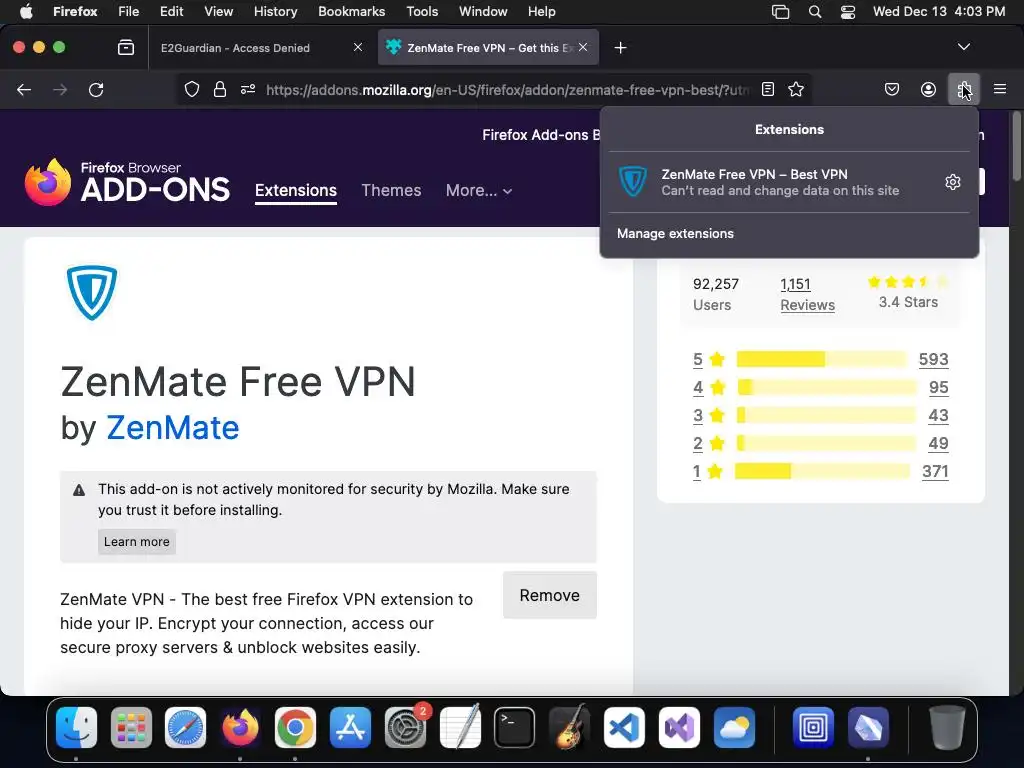Expand the More… dropdown menu
This screenshot has height=768, width=1024.
(x=479, y=191)
